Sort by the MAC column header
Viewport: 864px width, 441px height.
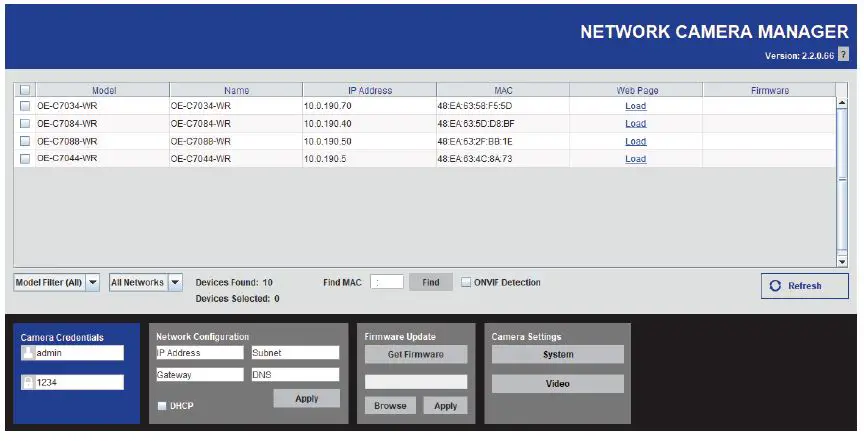503,90
